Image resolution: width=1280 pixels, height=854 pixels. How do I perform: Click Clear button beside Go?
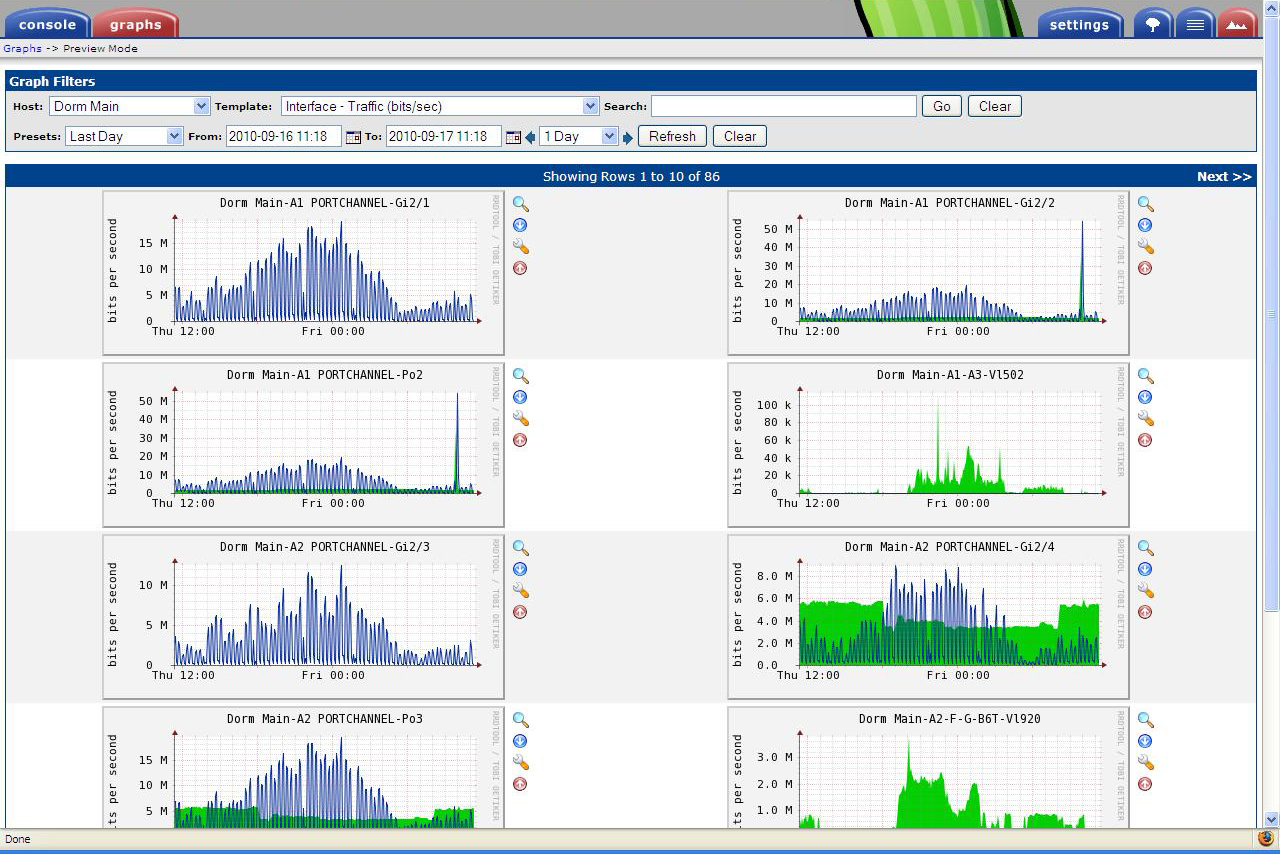click(x=995, y=106)
